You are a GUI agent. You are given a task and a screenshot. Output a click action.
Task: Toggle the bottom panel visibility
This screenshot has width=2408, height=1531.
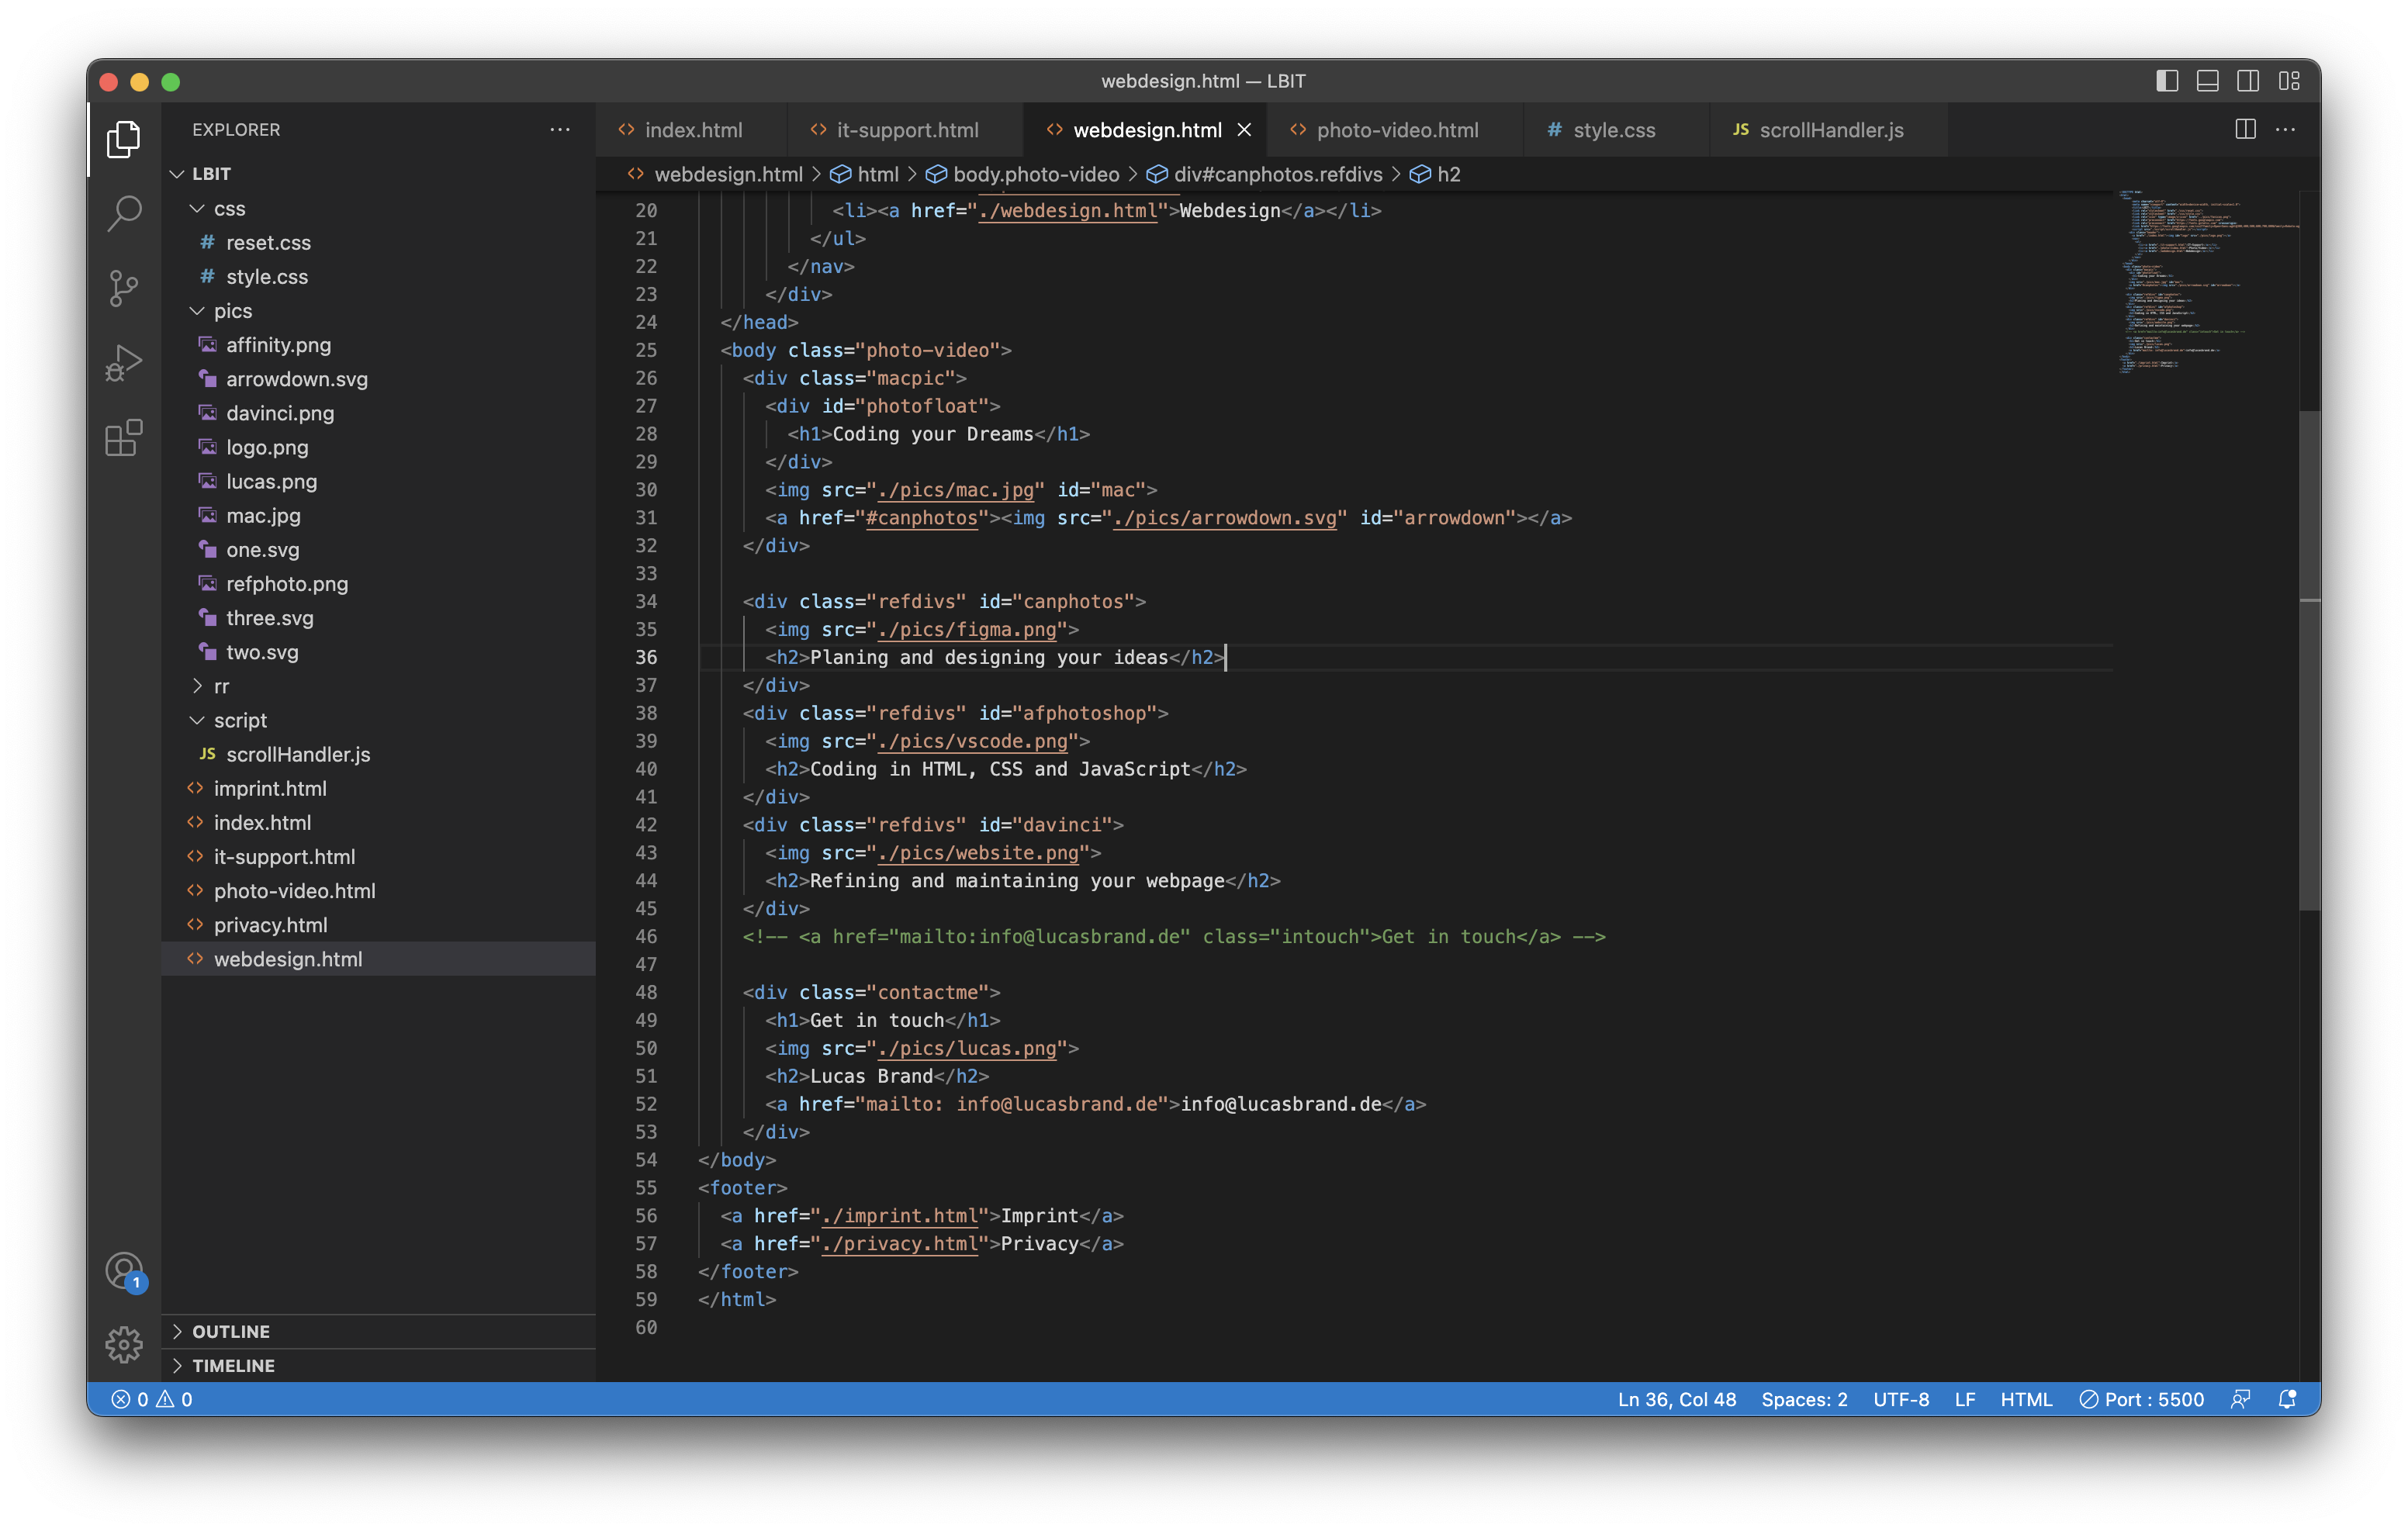[2207, 81]
